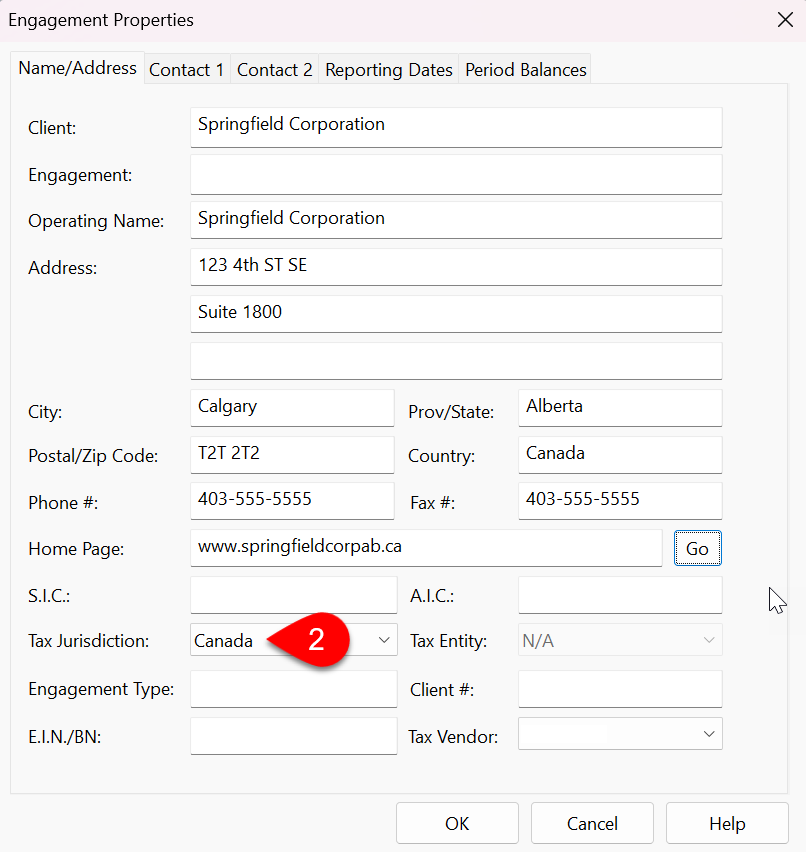
Task: Open the Tax Entity dropdown
Action: point(707,640)
